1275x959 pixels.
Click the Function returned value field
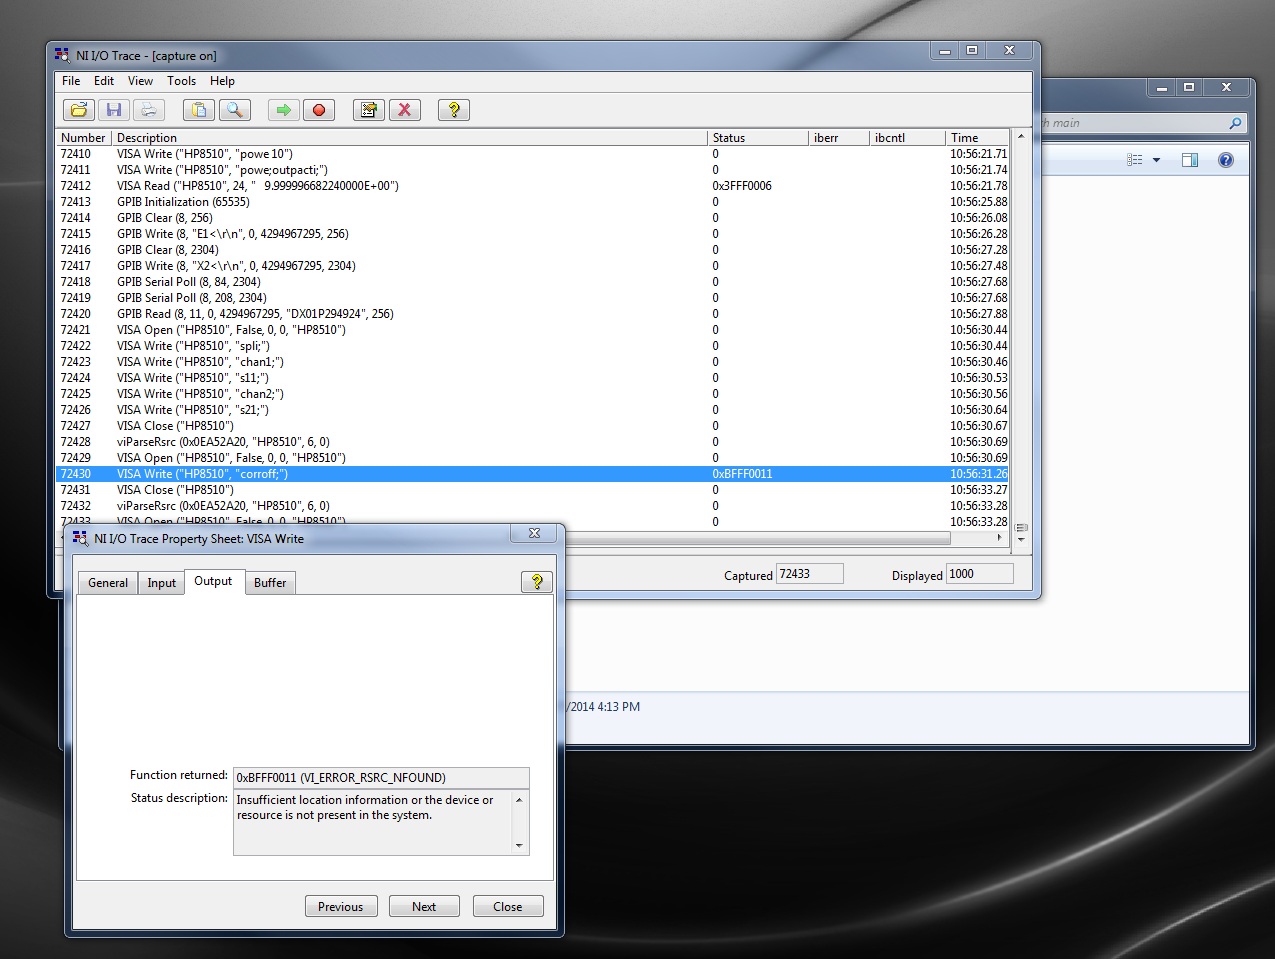pyautogui.click(x=381, y=777)
